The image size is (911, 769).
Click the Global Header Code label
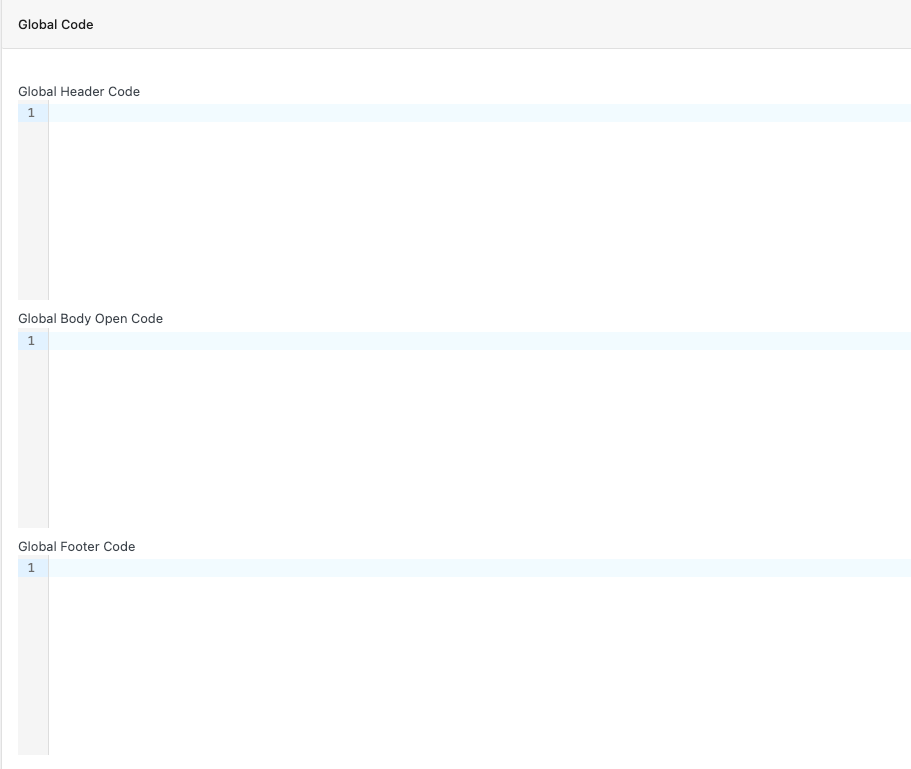pyautogui.click(x=79, y=91)
